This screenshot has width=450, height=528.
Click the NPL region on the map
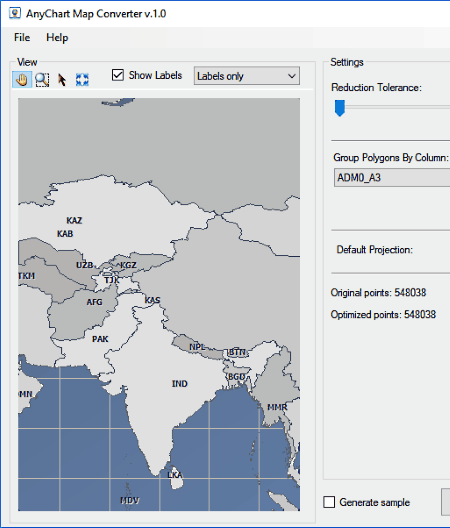197,347
